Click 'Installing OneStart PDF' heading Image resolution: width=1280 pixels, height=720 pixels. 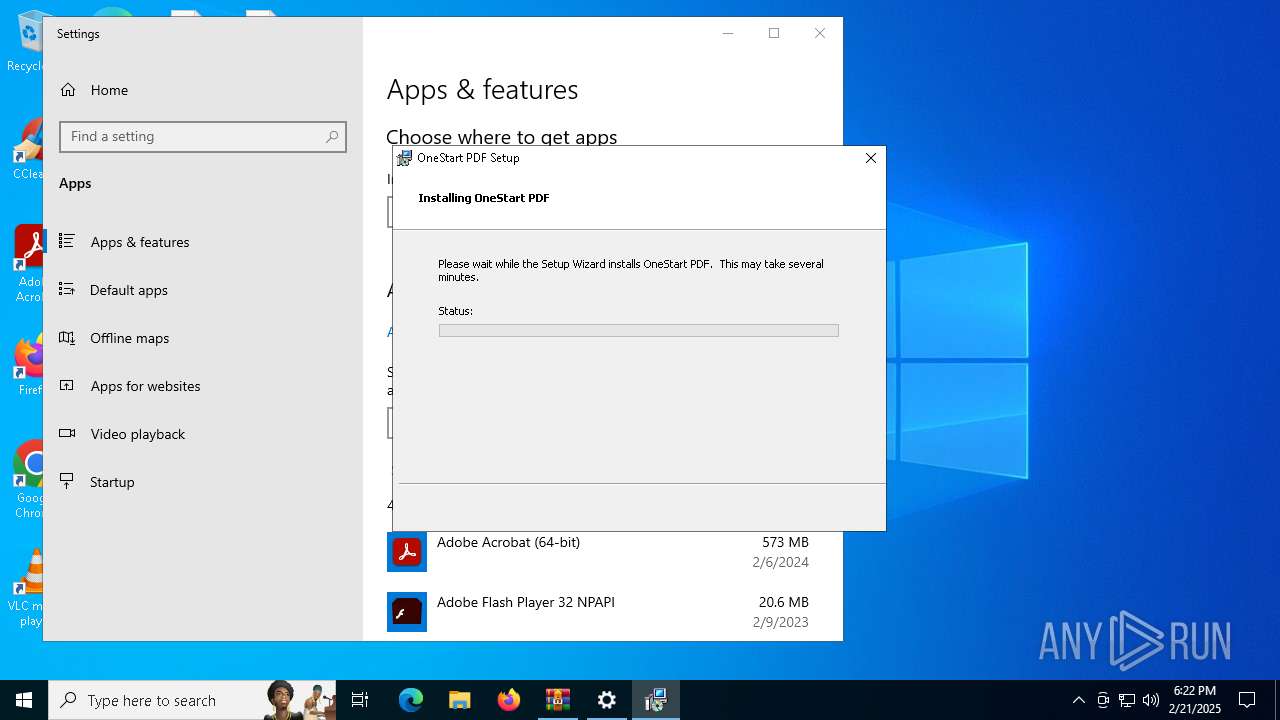(484, 198)
